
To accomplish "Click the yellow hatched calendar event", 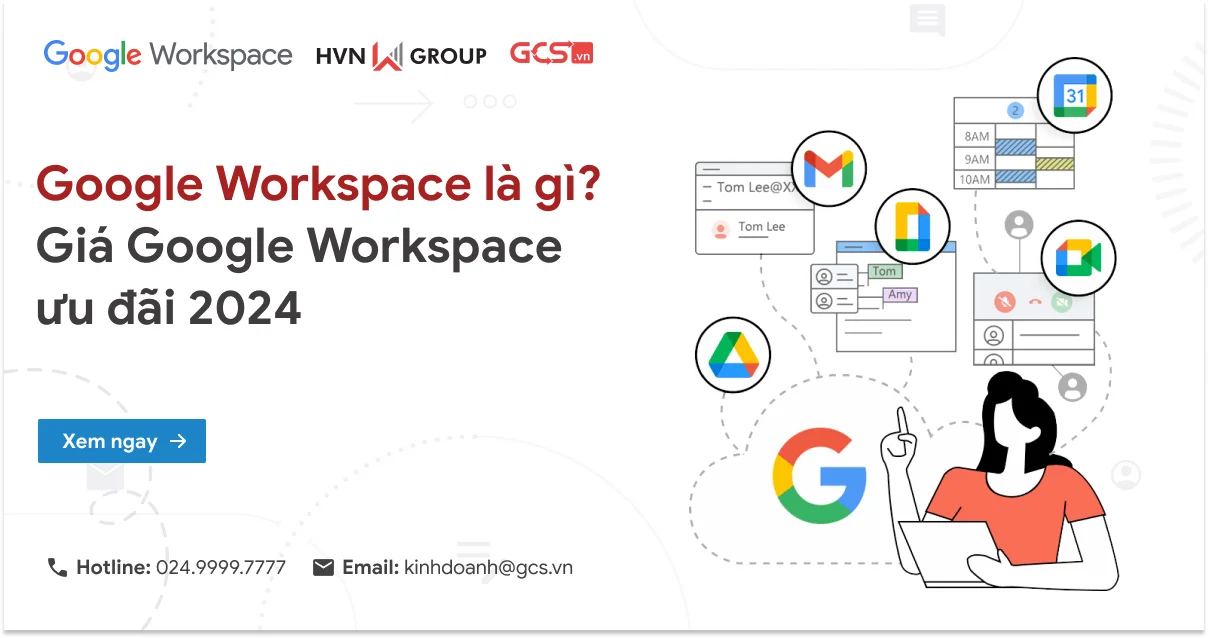I will click(x=1055, y=163).
